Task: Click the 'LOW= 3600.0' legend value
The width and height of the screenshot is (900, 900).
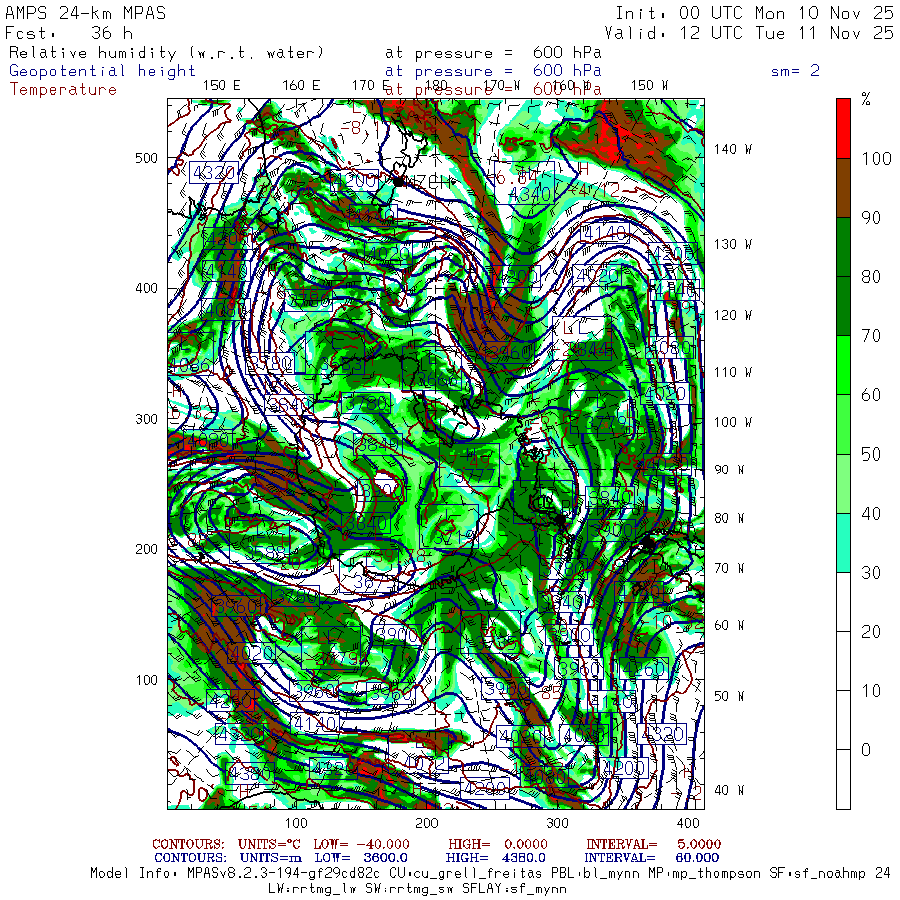Action: coord(361,858)
